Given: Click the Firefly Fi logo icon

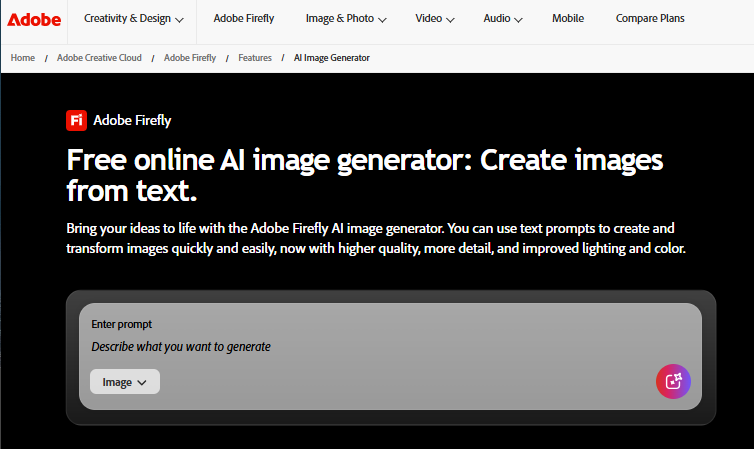Looking at the screenshot, I should click(x=76, y=120).
